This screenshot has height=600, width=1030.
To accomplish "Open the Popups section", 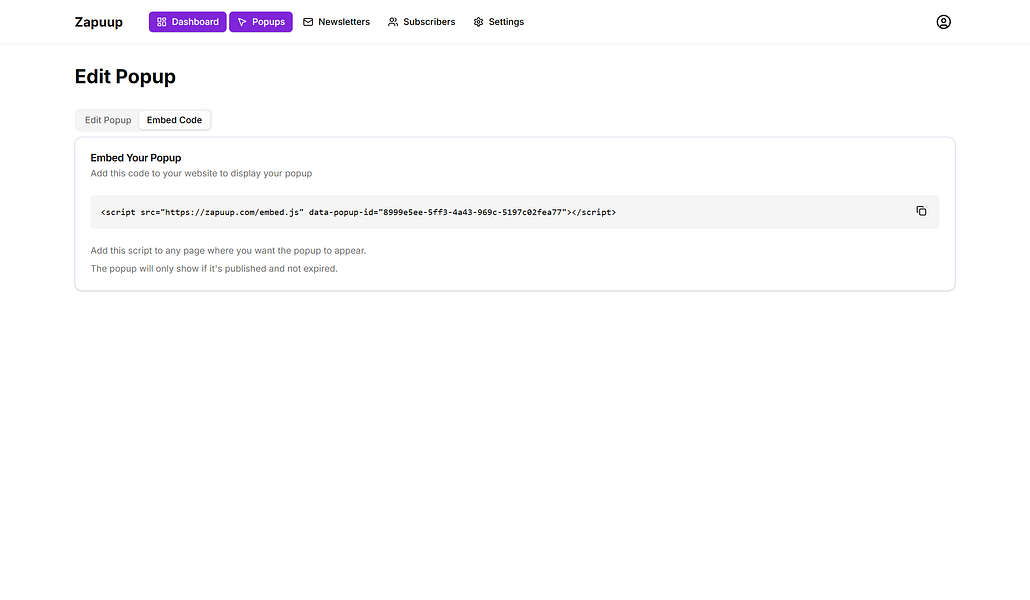I will pos(261,22).
